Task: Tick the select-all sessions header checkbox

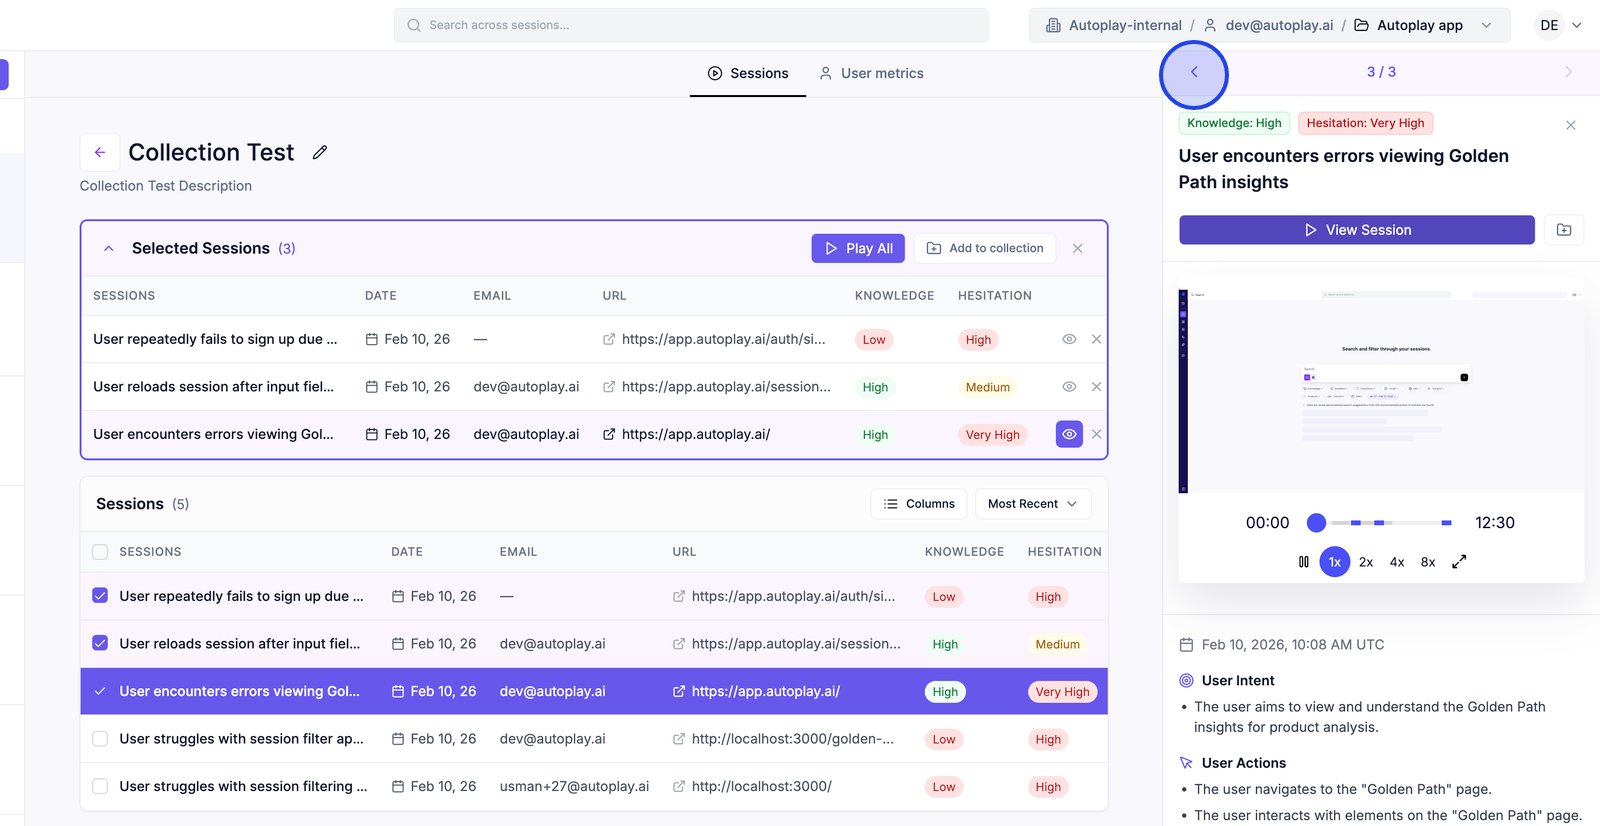Action: 100,552
